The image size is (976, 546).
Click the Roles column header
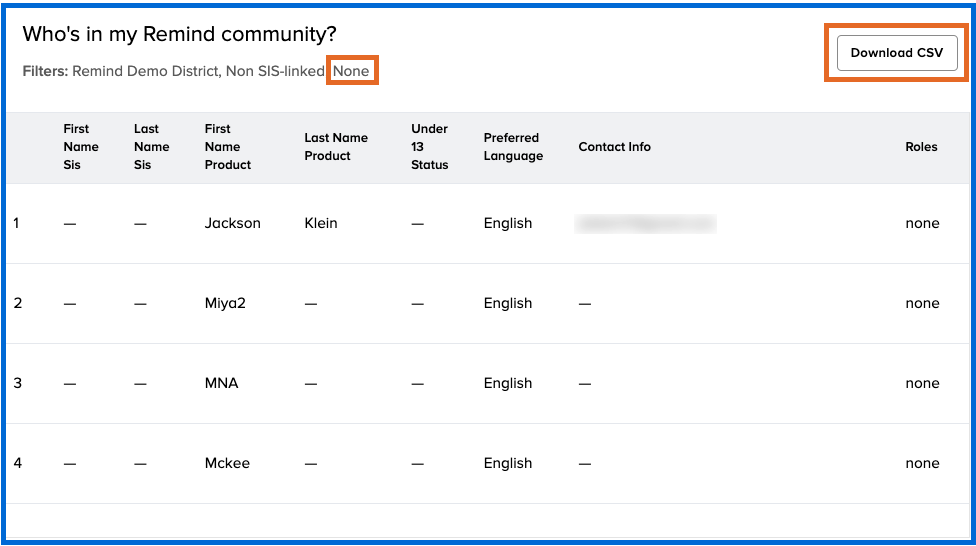tap(921, 147)
